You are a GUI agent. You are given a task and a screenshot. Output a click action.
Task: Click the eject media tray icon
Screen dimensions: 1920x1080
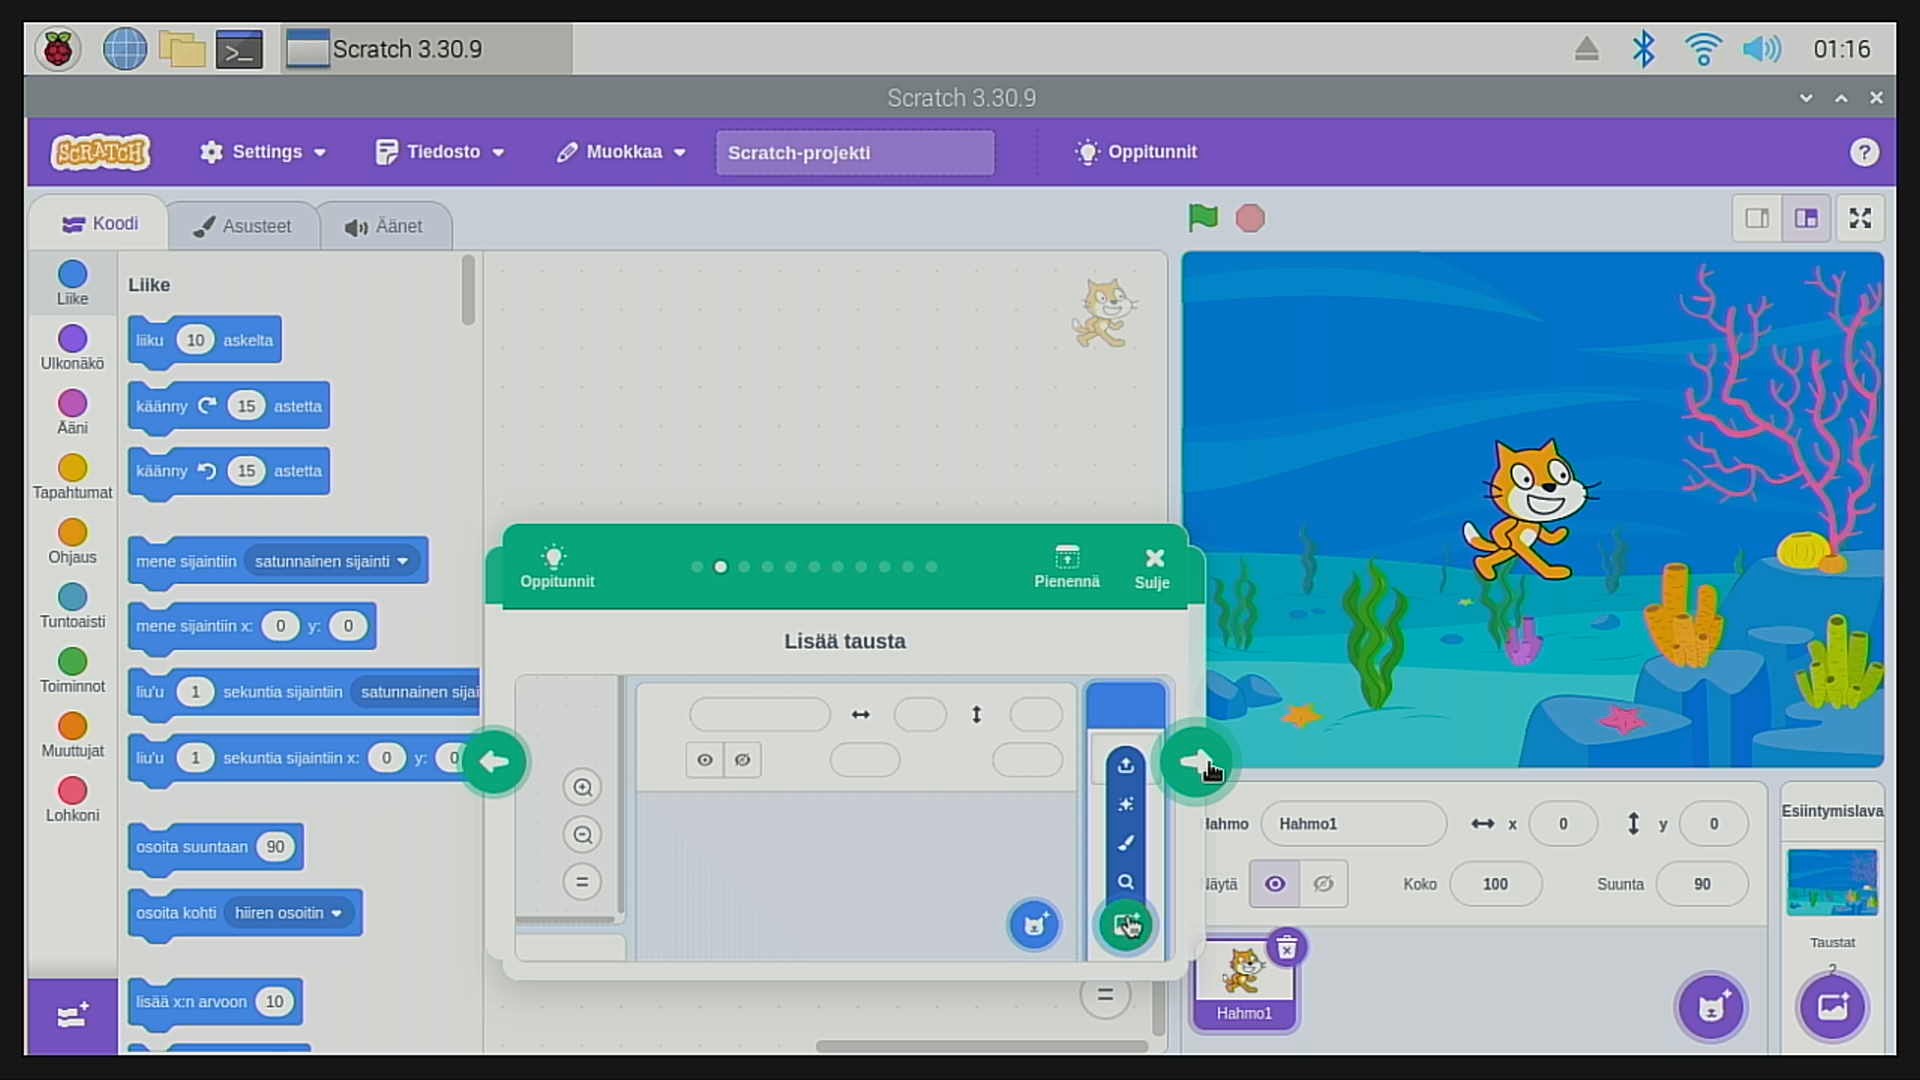1586,49
